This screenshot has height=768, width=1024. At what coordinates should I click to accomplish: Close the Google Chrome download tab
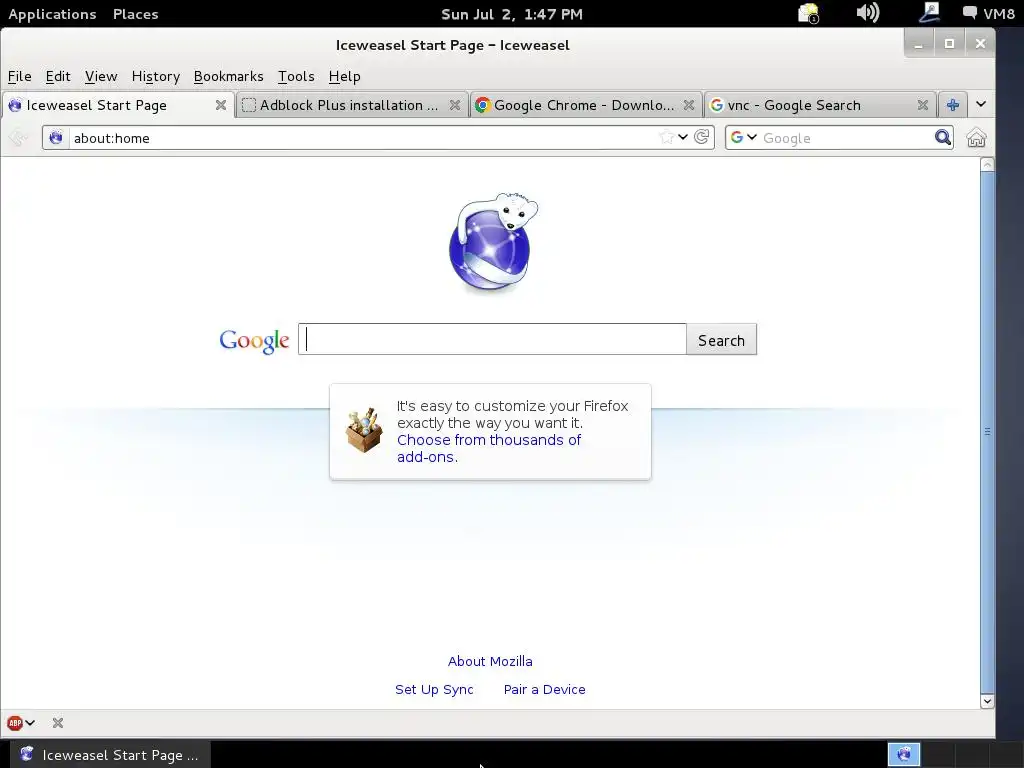coord(688,105)
